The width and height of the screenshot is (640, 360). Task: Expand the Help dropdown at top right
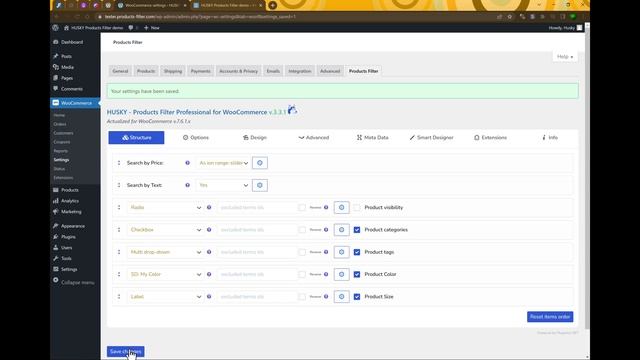pyautogui.click(x=565, y=56)
